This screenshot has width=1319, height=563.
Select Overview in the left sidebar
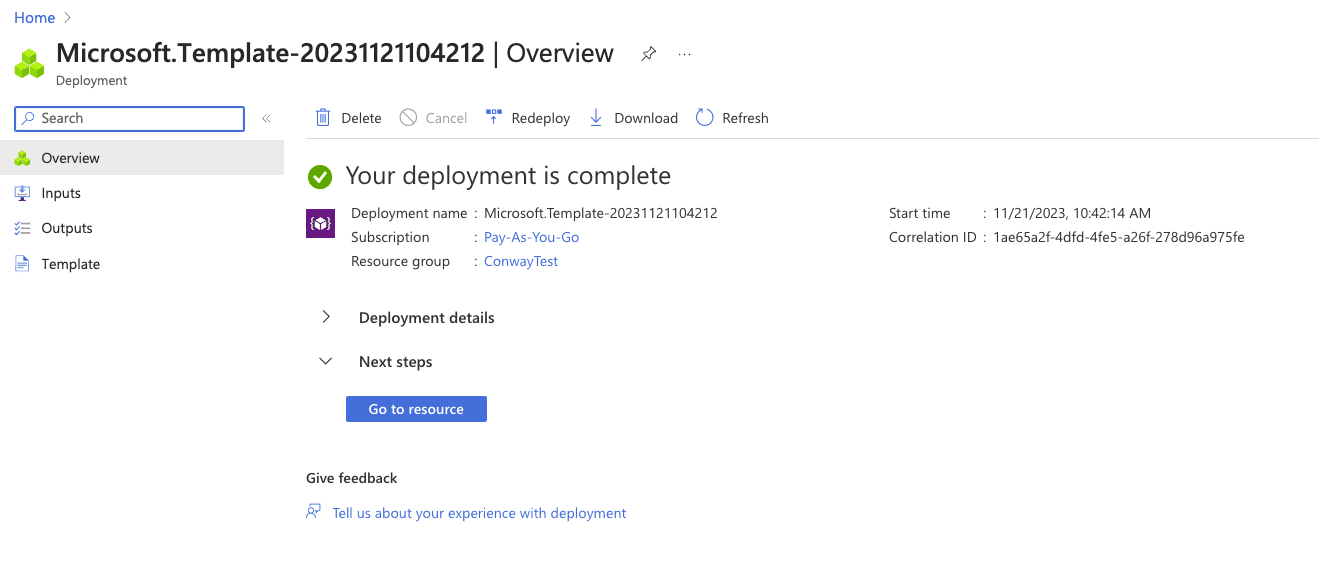click(70, 158)
